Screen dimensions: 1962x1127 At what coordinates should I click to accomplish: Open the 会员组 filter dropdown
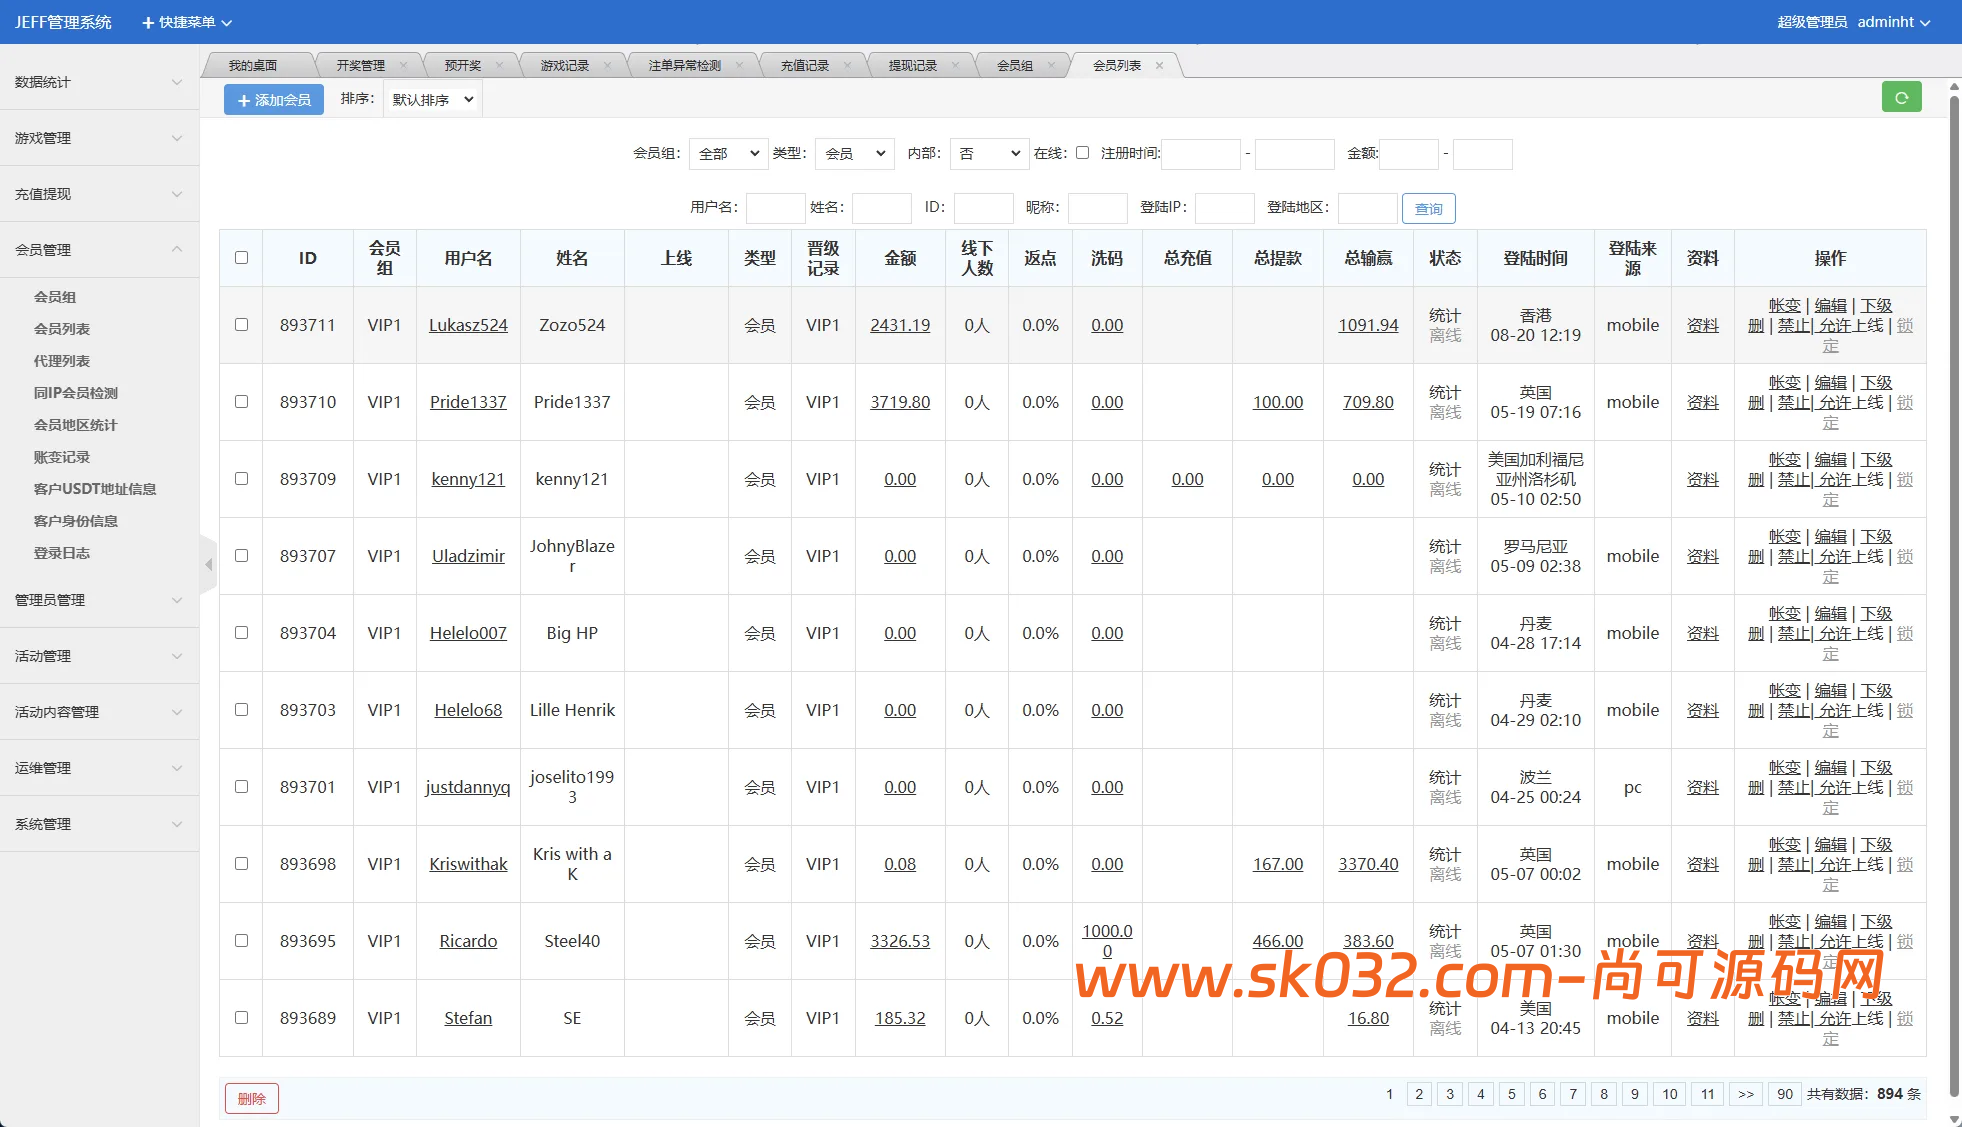point(728,153)
